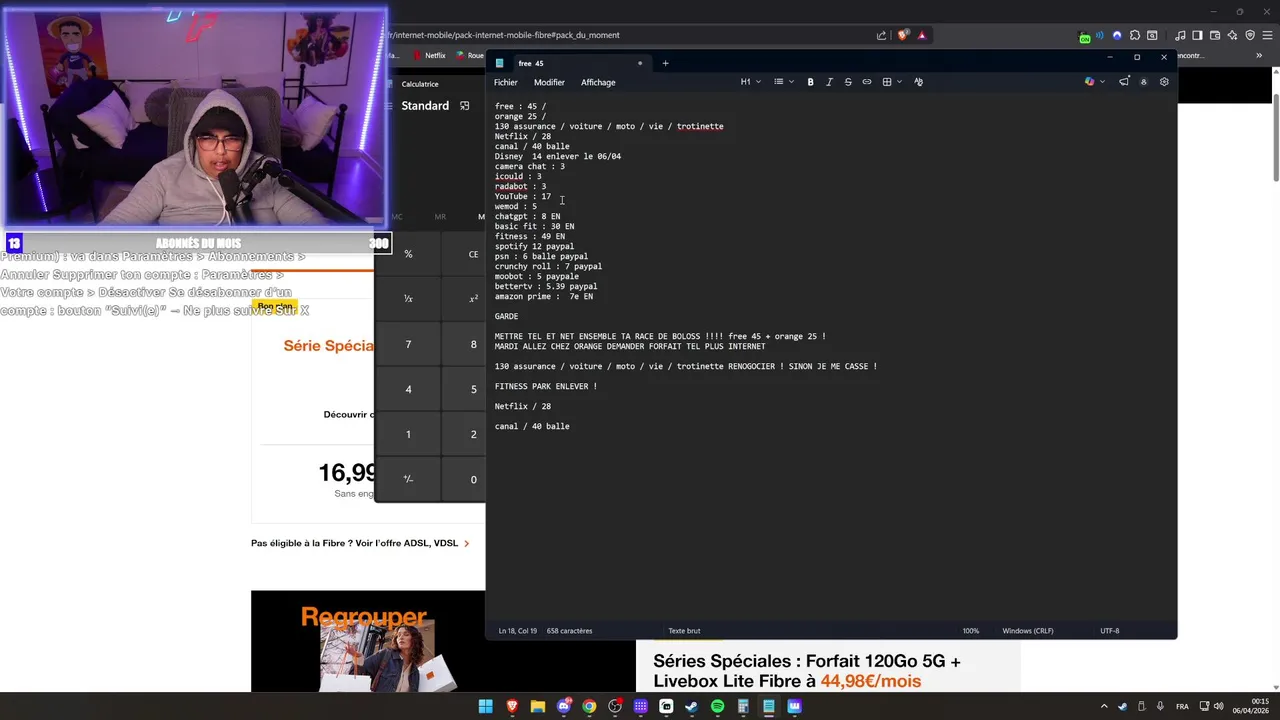Image resolution: width=1280 pixels, height=720 pixels.
Task: Click the 100% zoom level in status bar
Action: pyautogui.click(x=971, y=631)
